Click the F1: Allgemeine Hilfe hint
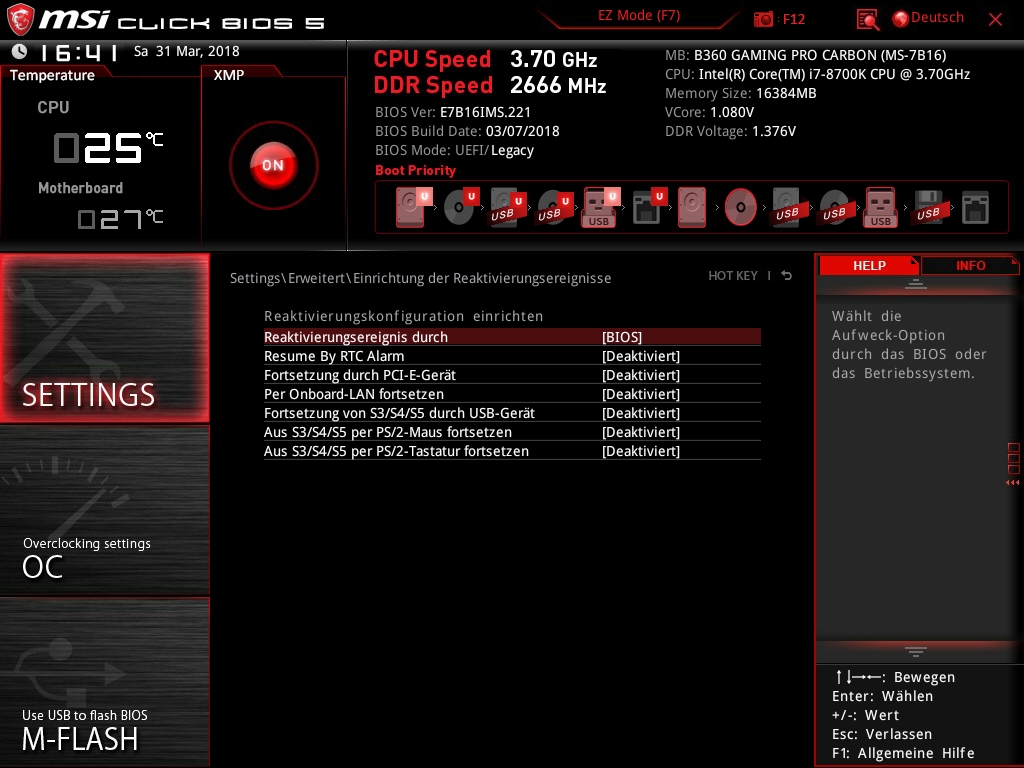This screenshot has height=768, width=1024. (903, 753)
